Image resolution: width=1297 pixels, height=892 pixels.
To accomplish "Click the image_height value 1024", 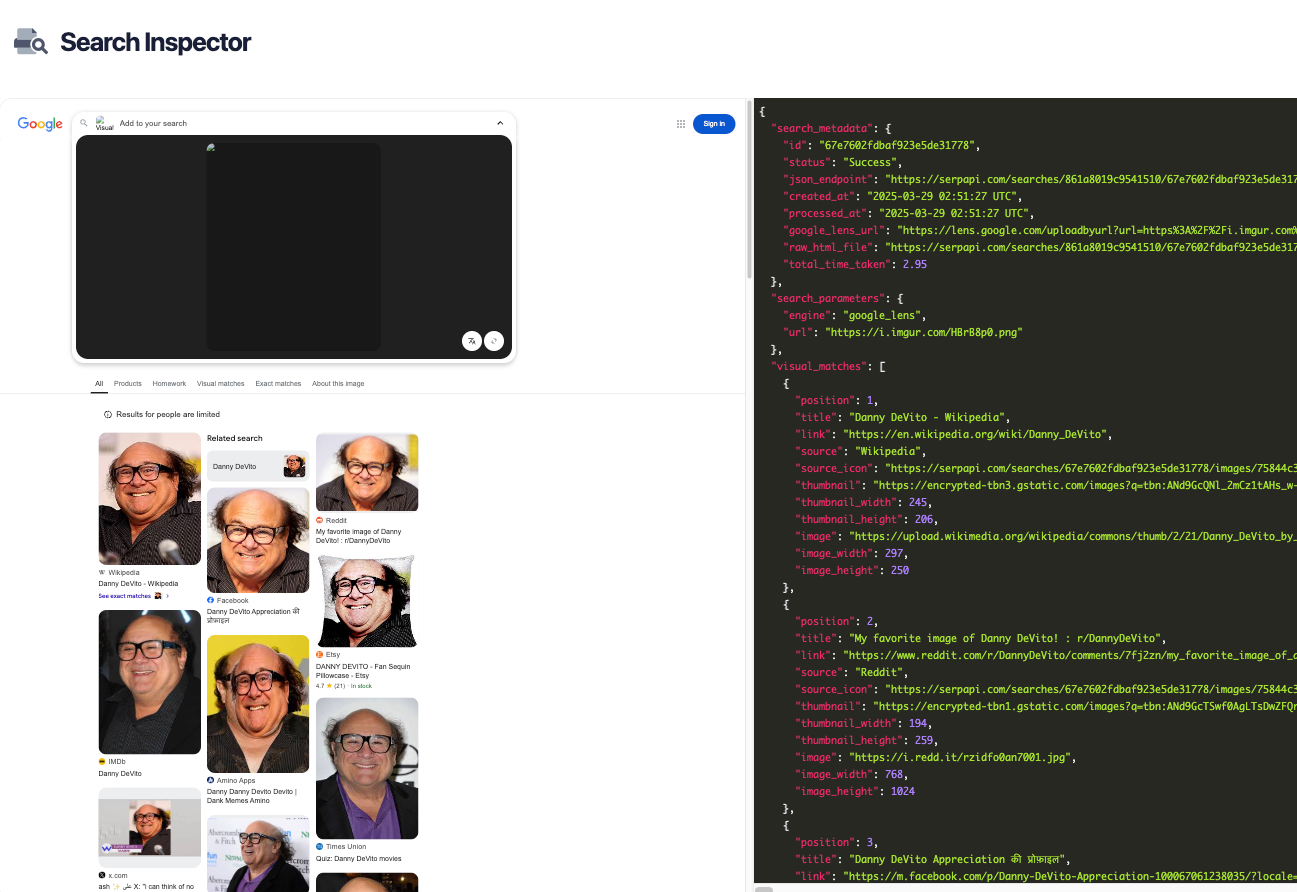I will [903, 791].
